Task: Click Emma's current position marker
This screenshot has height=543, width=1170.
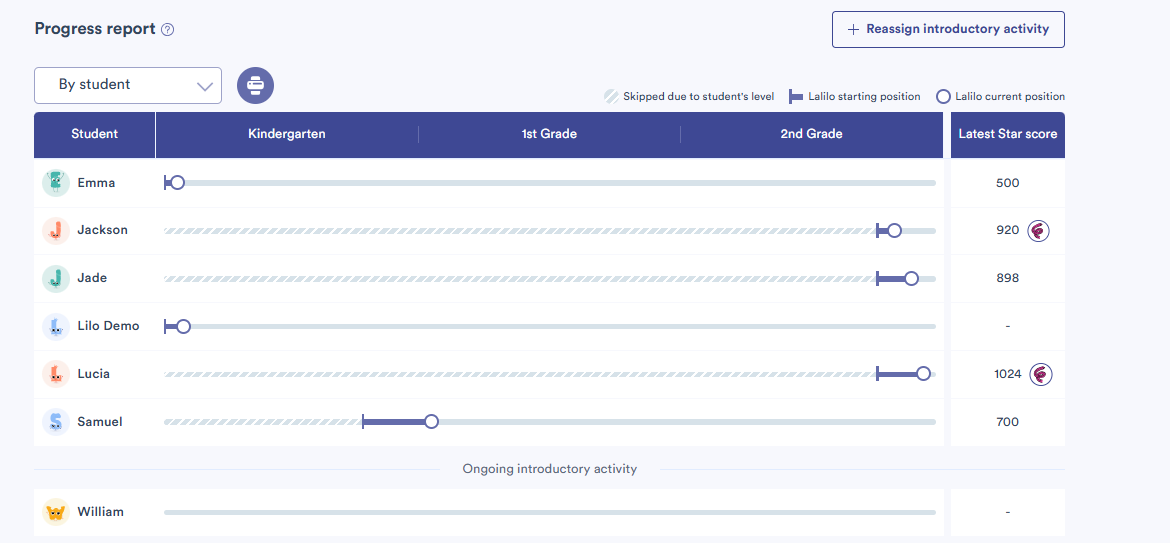Action: (178, 183)
